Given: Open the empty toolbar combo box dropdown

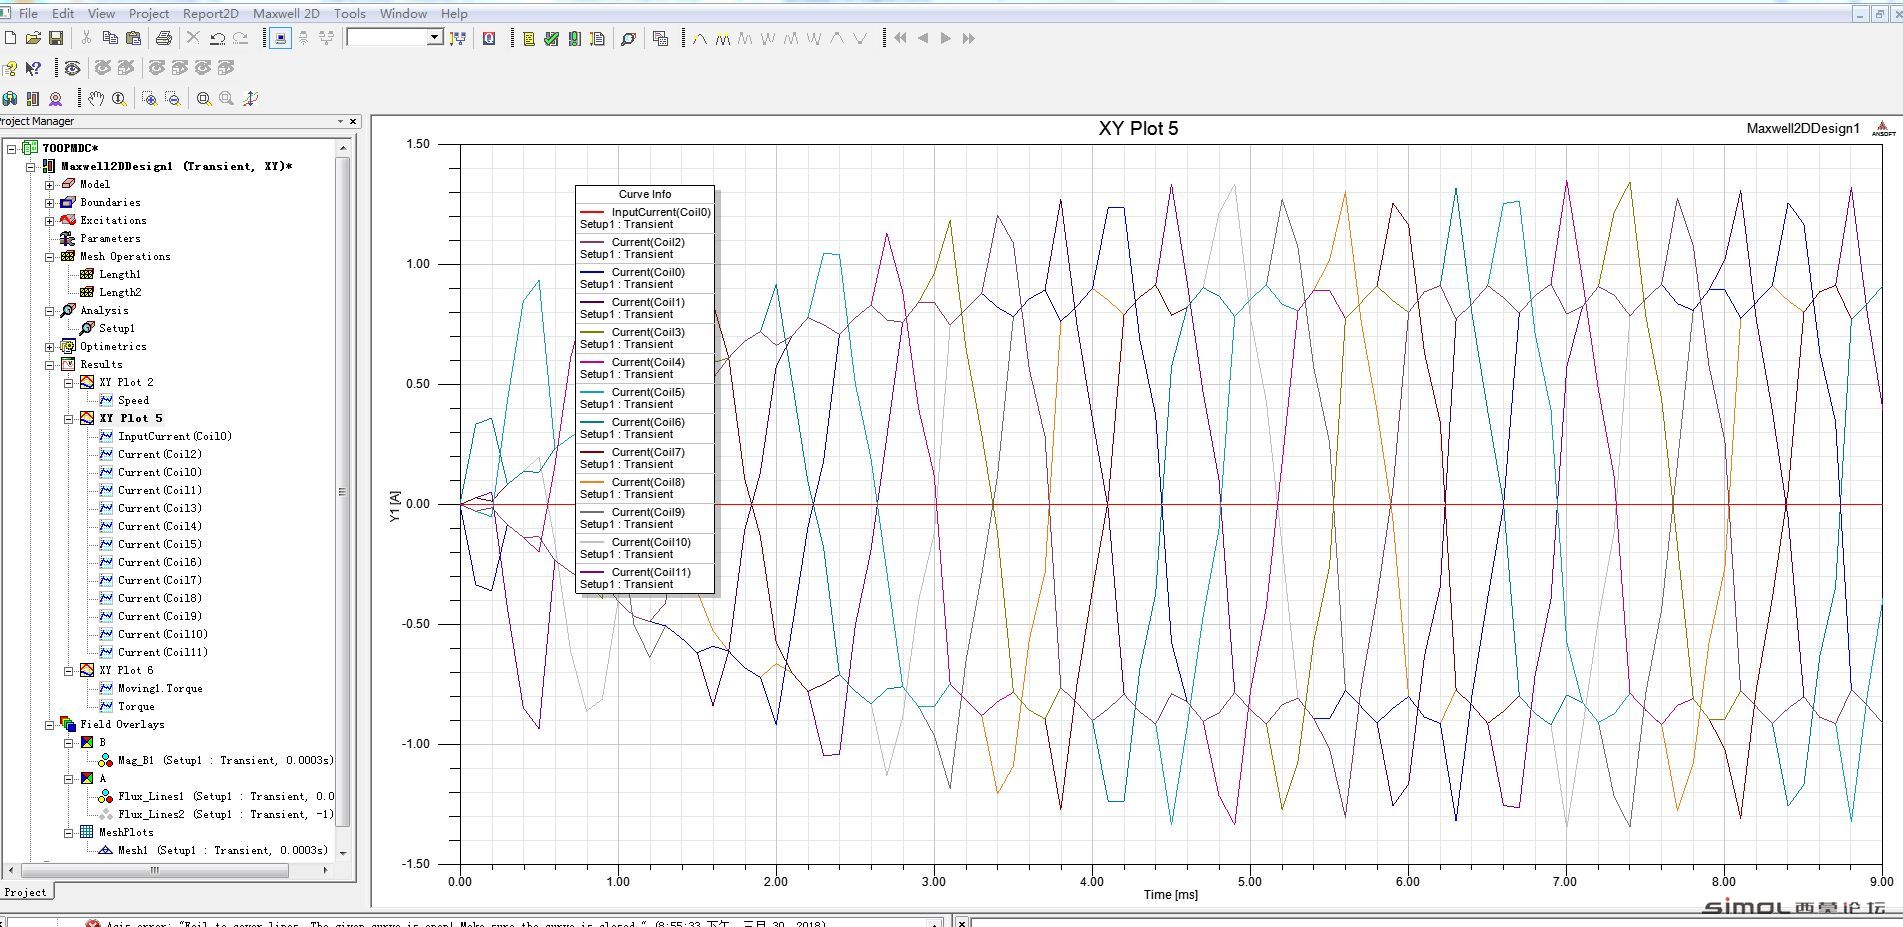Looking at the screenshot, I should point(434,37).
